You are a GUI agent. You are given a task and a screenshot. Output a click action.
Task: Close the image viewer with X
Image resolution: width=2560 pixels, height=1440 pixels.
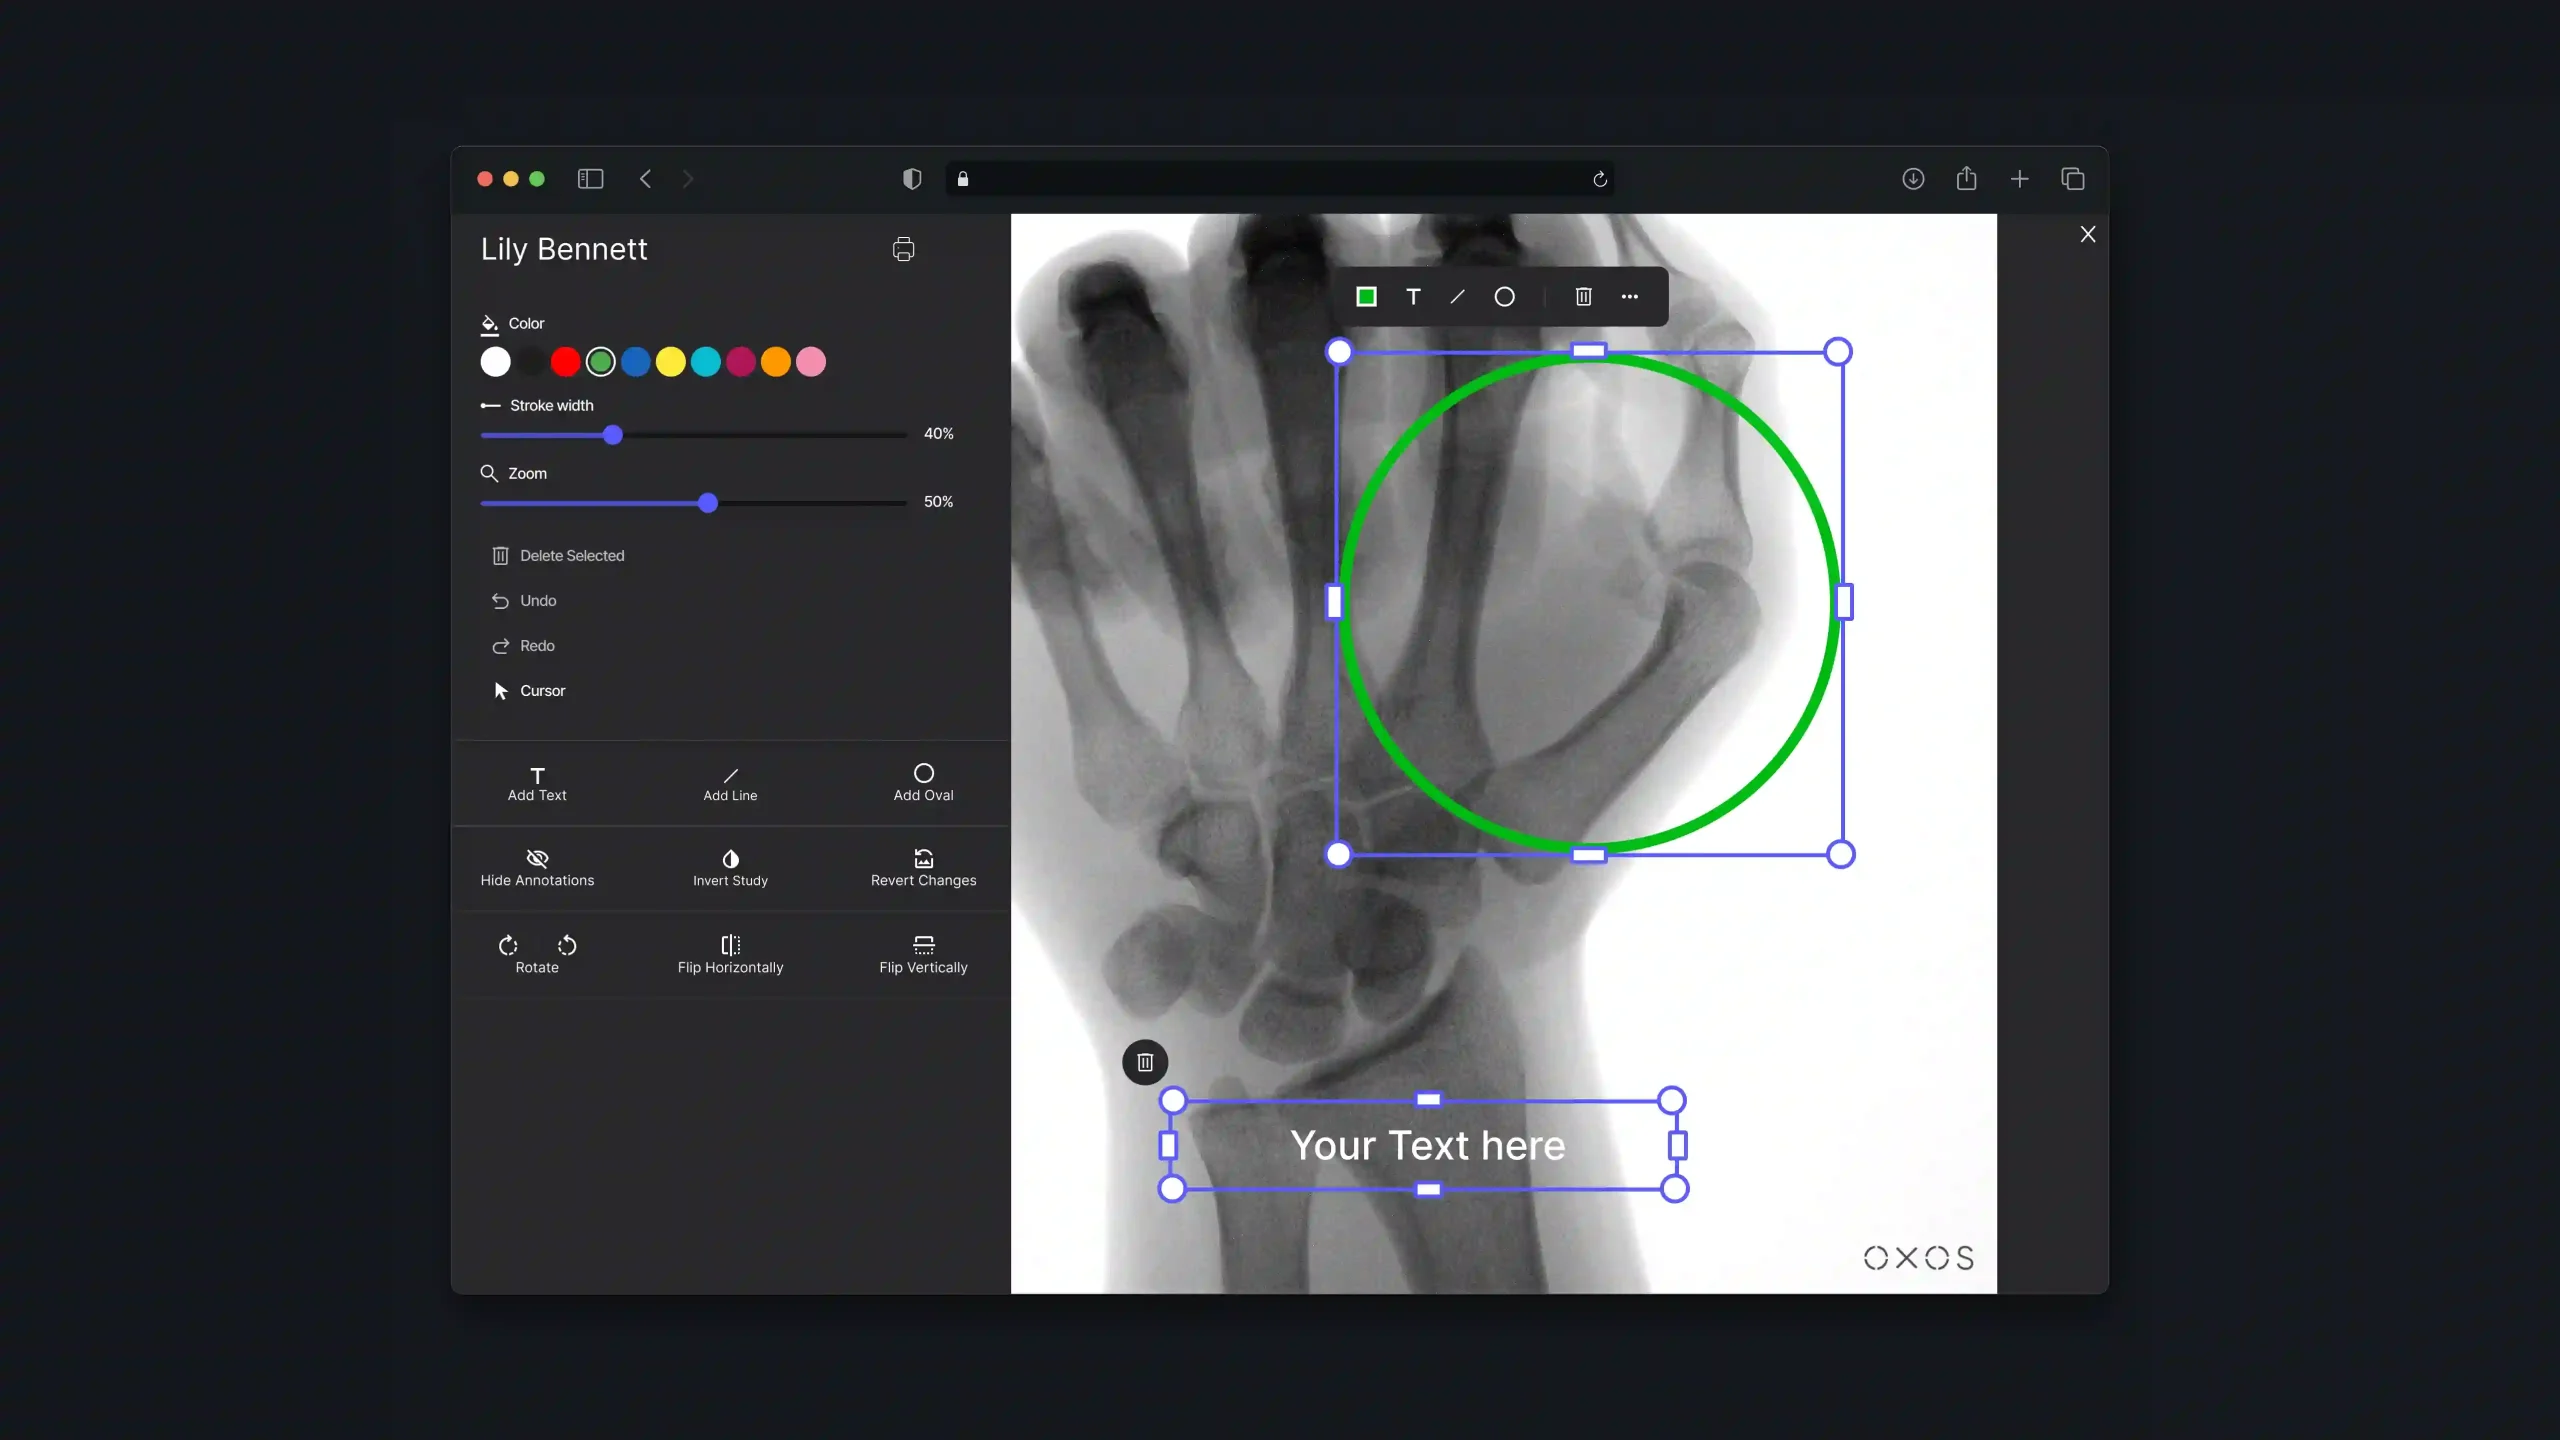[x=2088, y=234]
